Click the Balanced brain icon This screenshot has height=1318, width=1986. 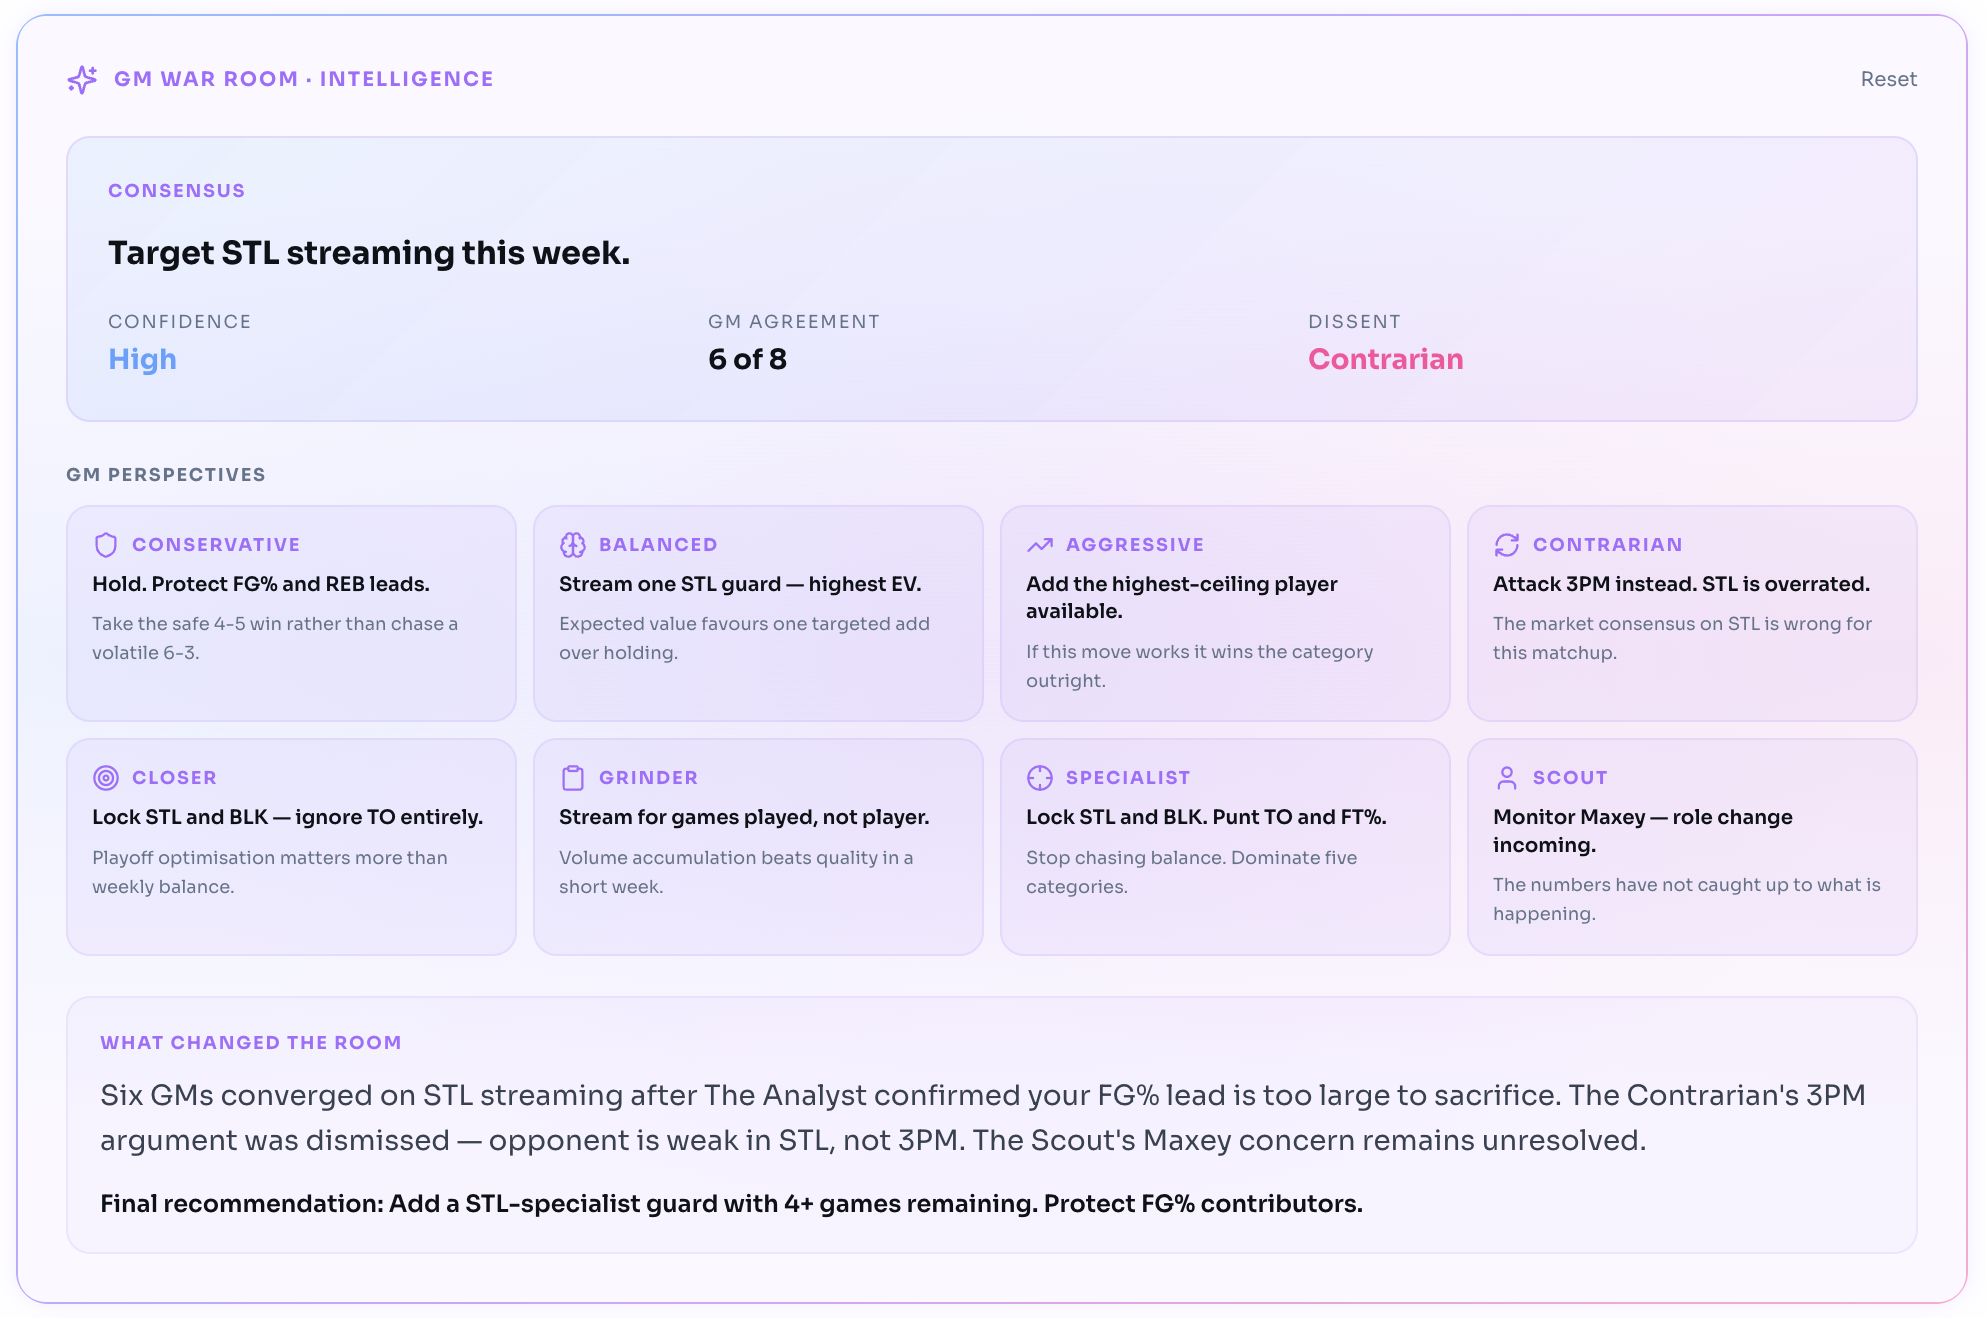(573, 545)
